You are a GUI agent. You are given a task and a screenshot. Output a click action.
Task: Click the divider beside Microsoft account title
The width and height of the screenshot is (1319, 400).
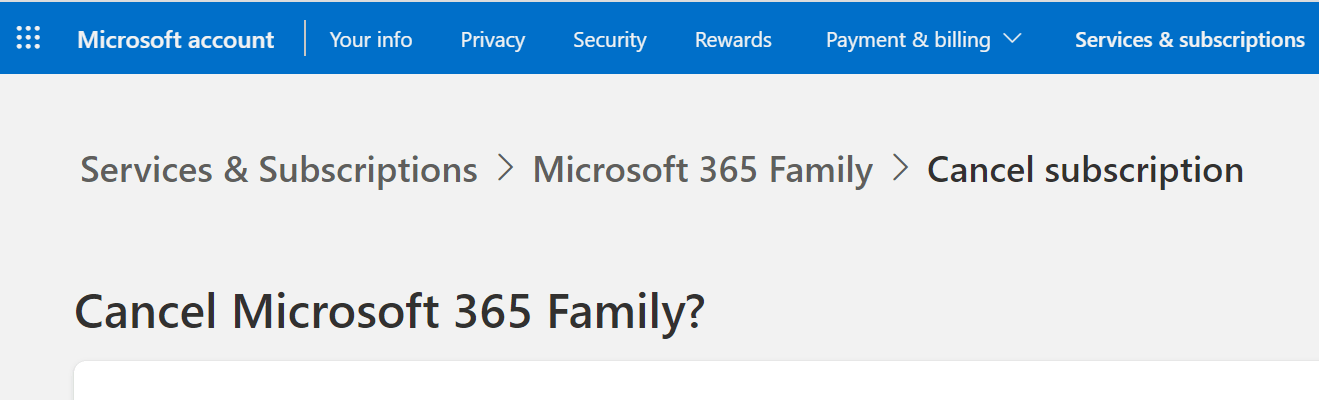(x=305, y=39)
